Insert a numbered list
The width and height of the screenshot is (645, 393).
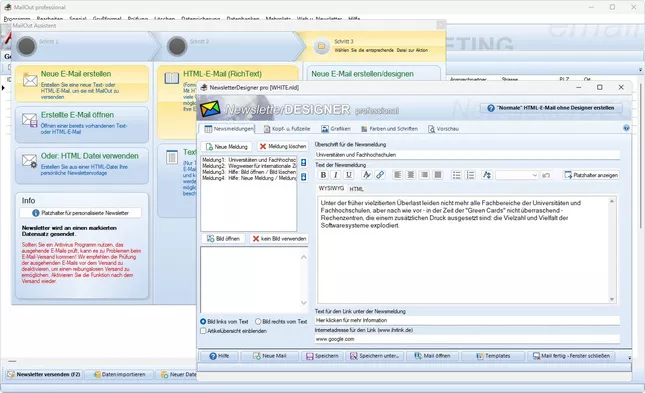tap(470, 175)
